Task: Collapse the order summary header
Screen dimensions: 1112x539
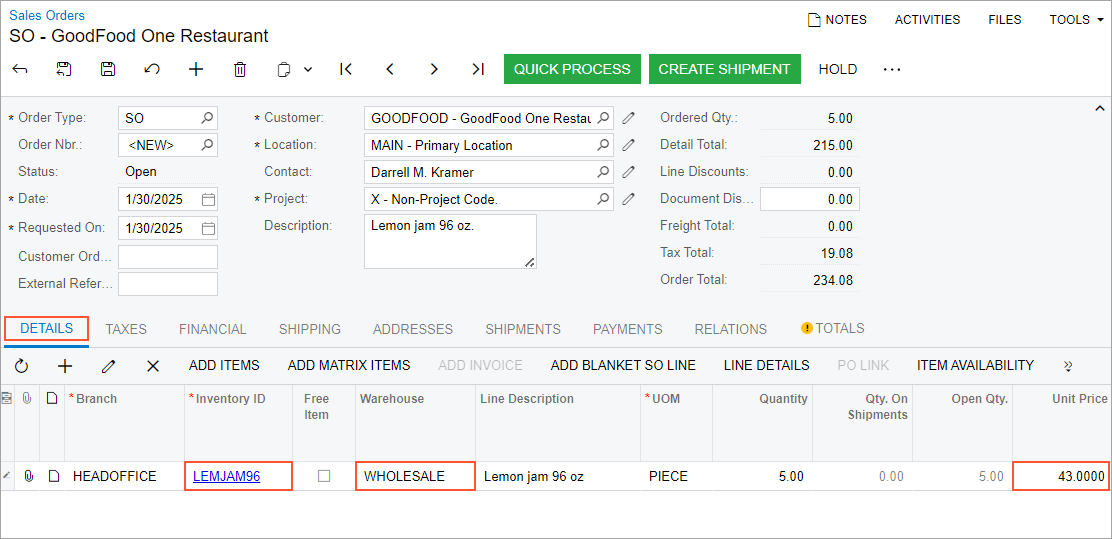Action: (x=1100, y=108)
